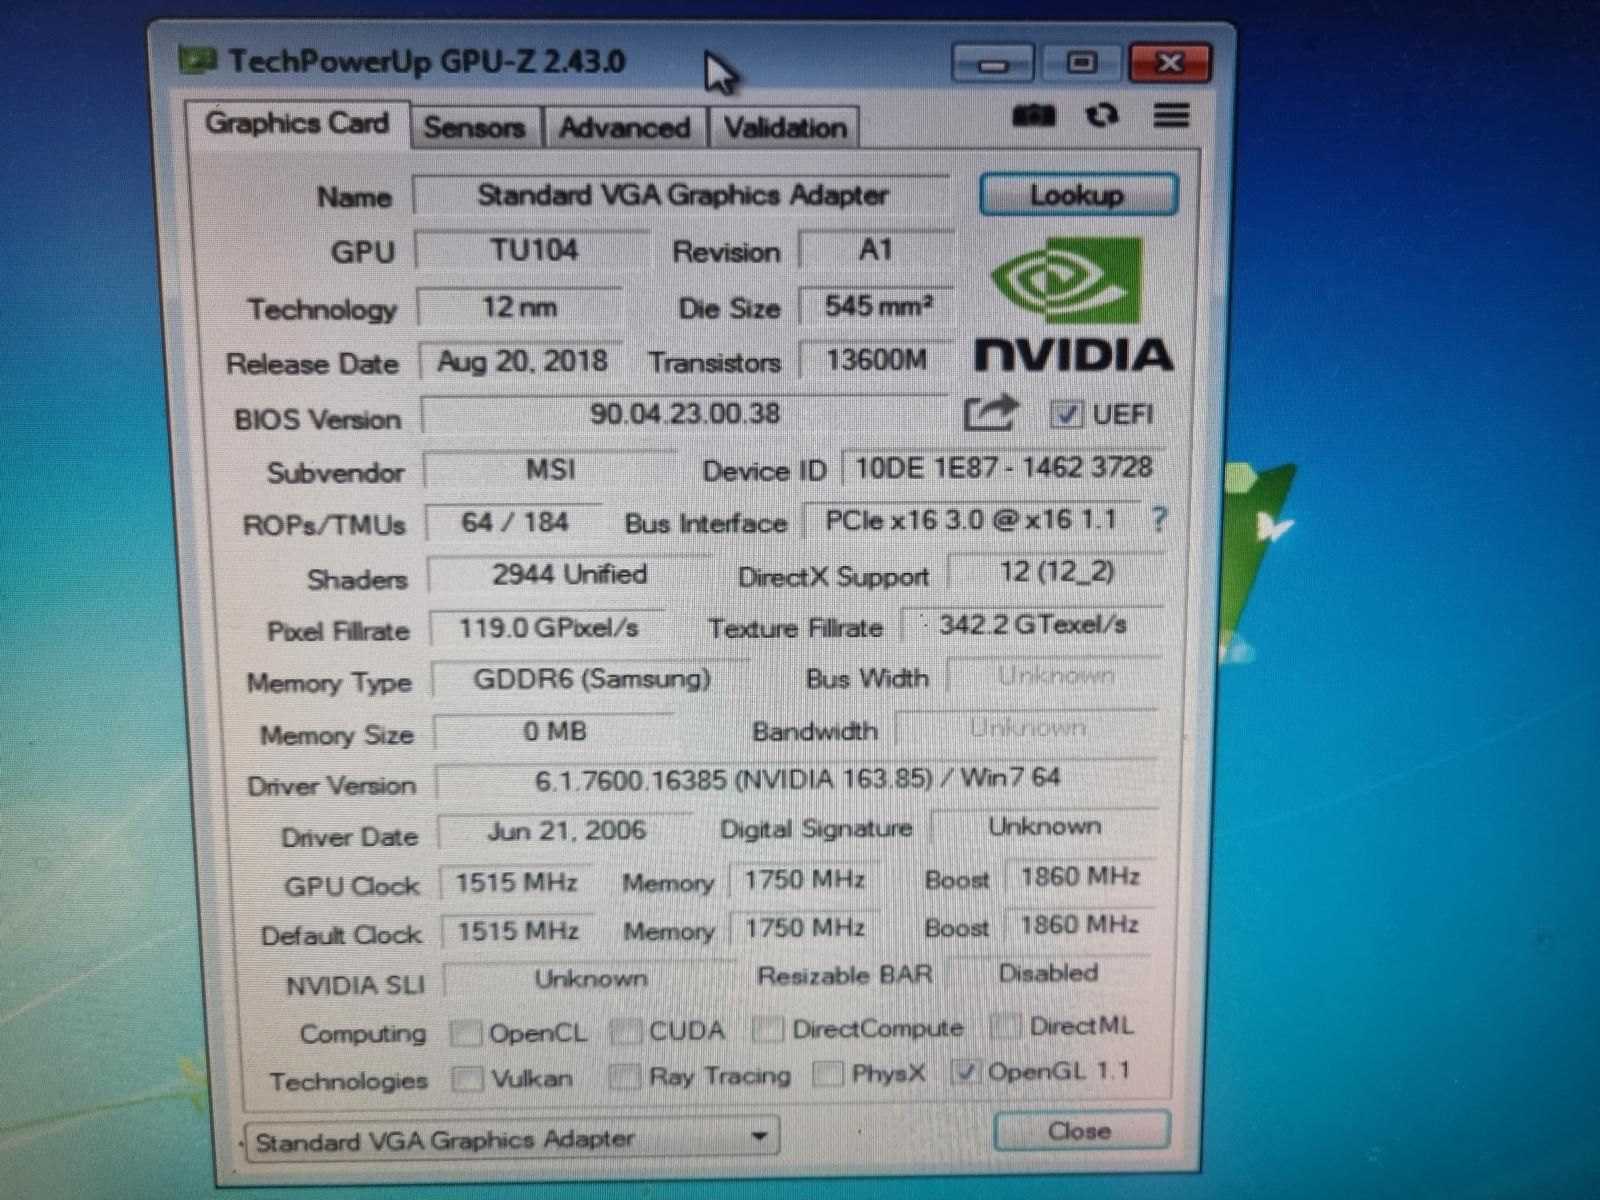The height and width of the screenshot is (1200, 1600).
Task: Click the NVIDIA logo
Action: tap(1073, 305)
